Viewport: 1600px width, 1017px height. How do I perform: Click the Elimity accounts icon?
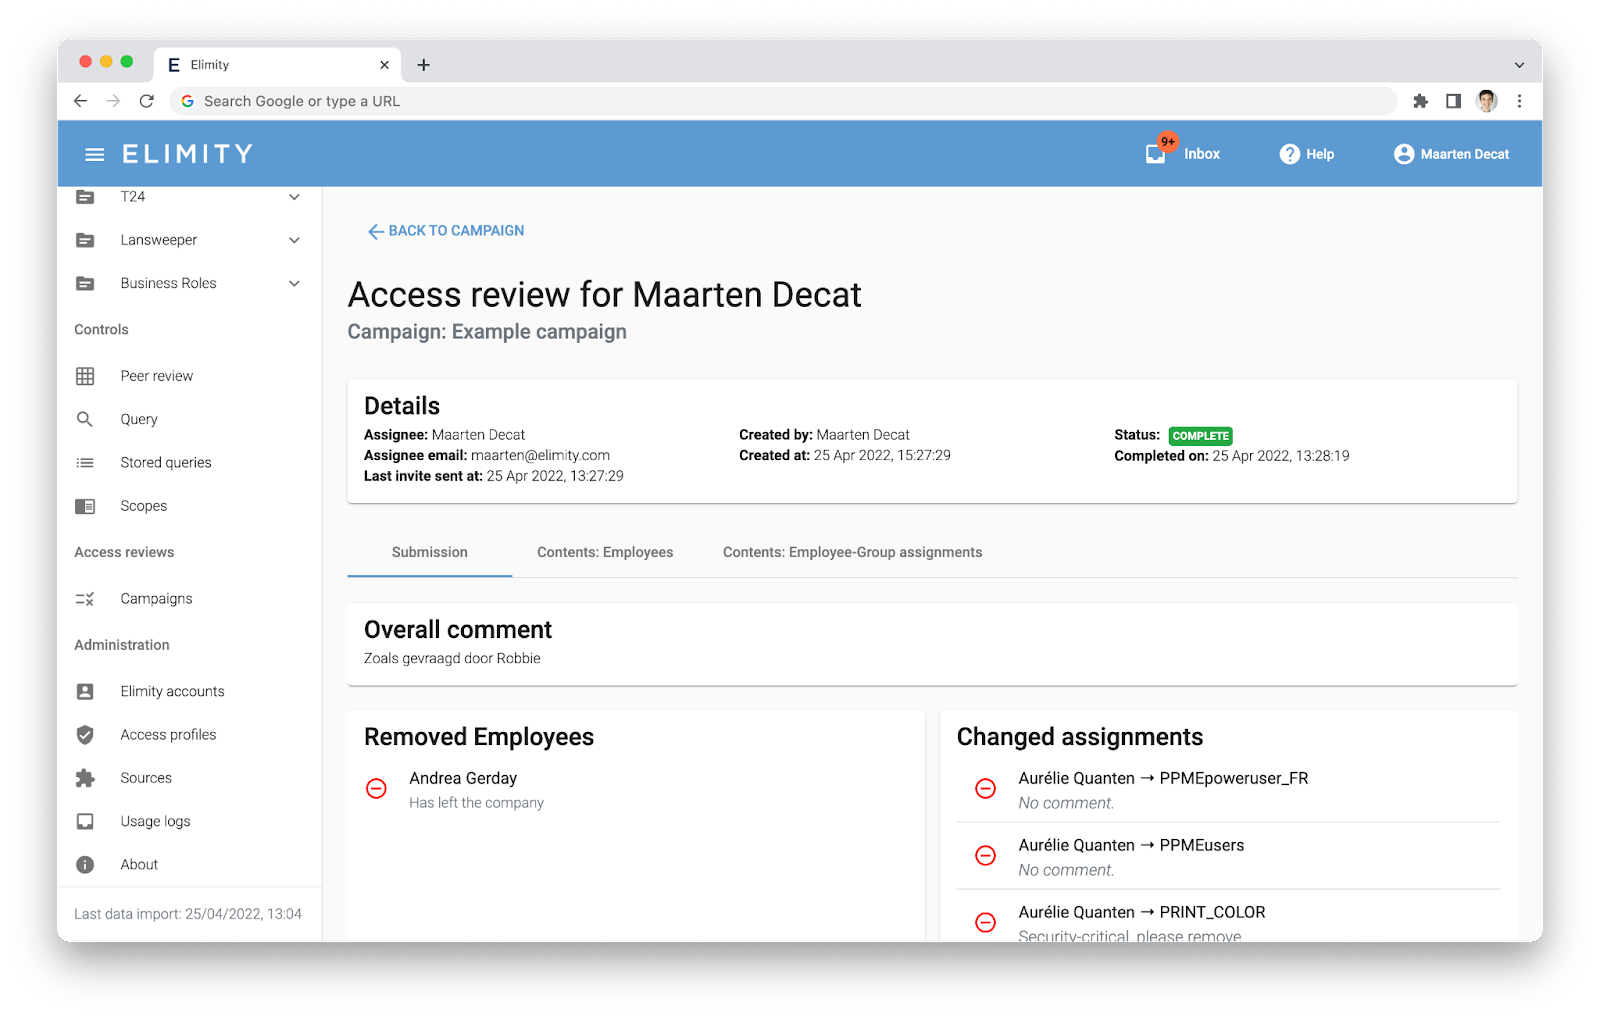pyautogui.click(x=86, y=691)
